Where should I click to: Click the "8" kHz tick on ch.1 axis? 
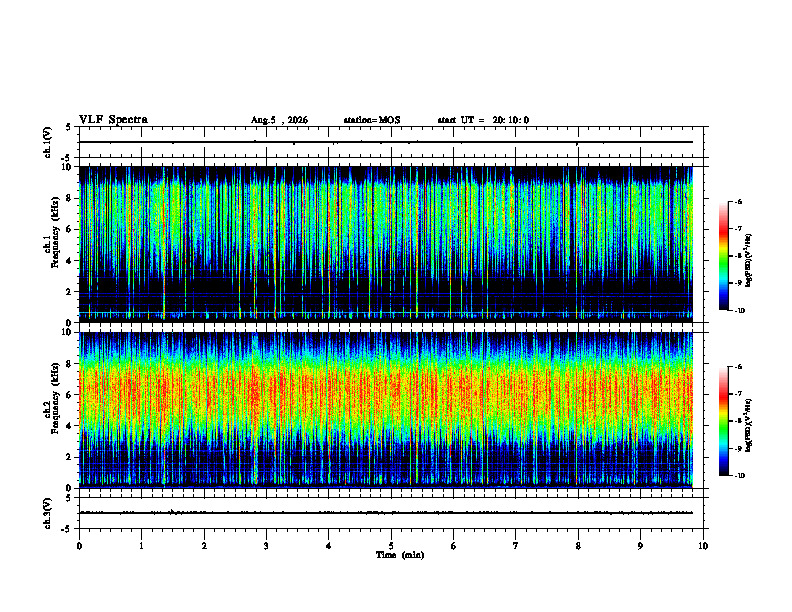click(x=69, y=198)
